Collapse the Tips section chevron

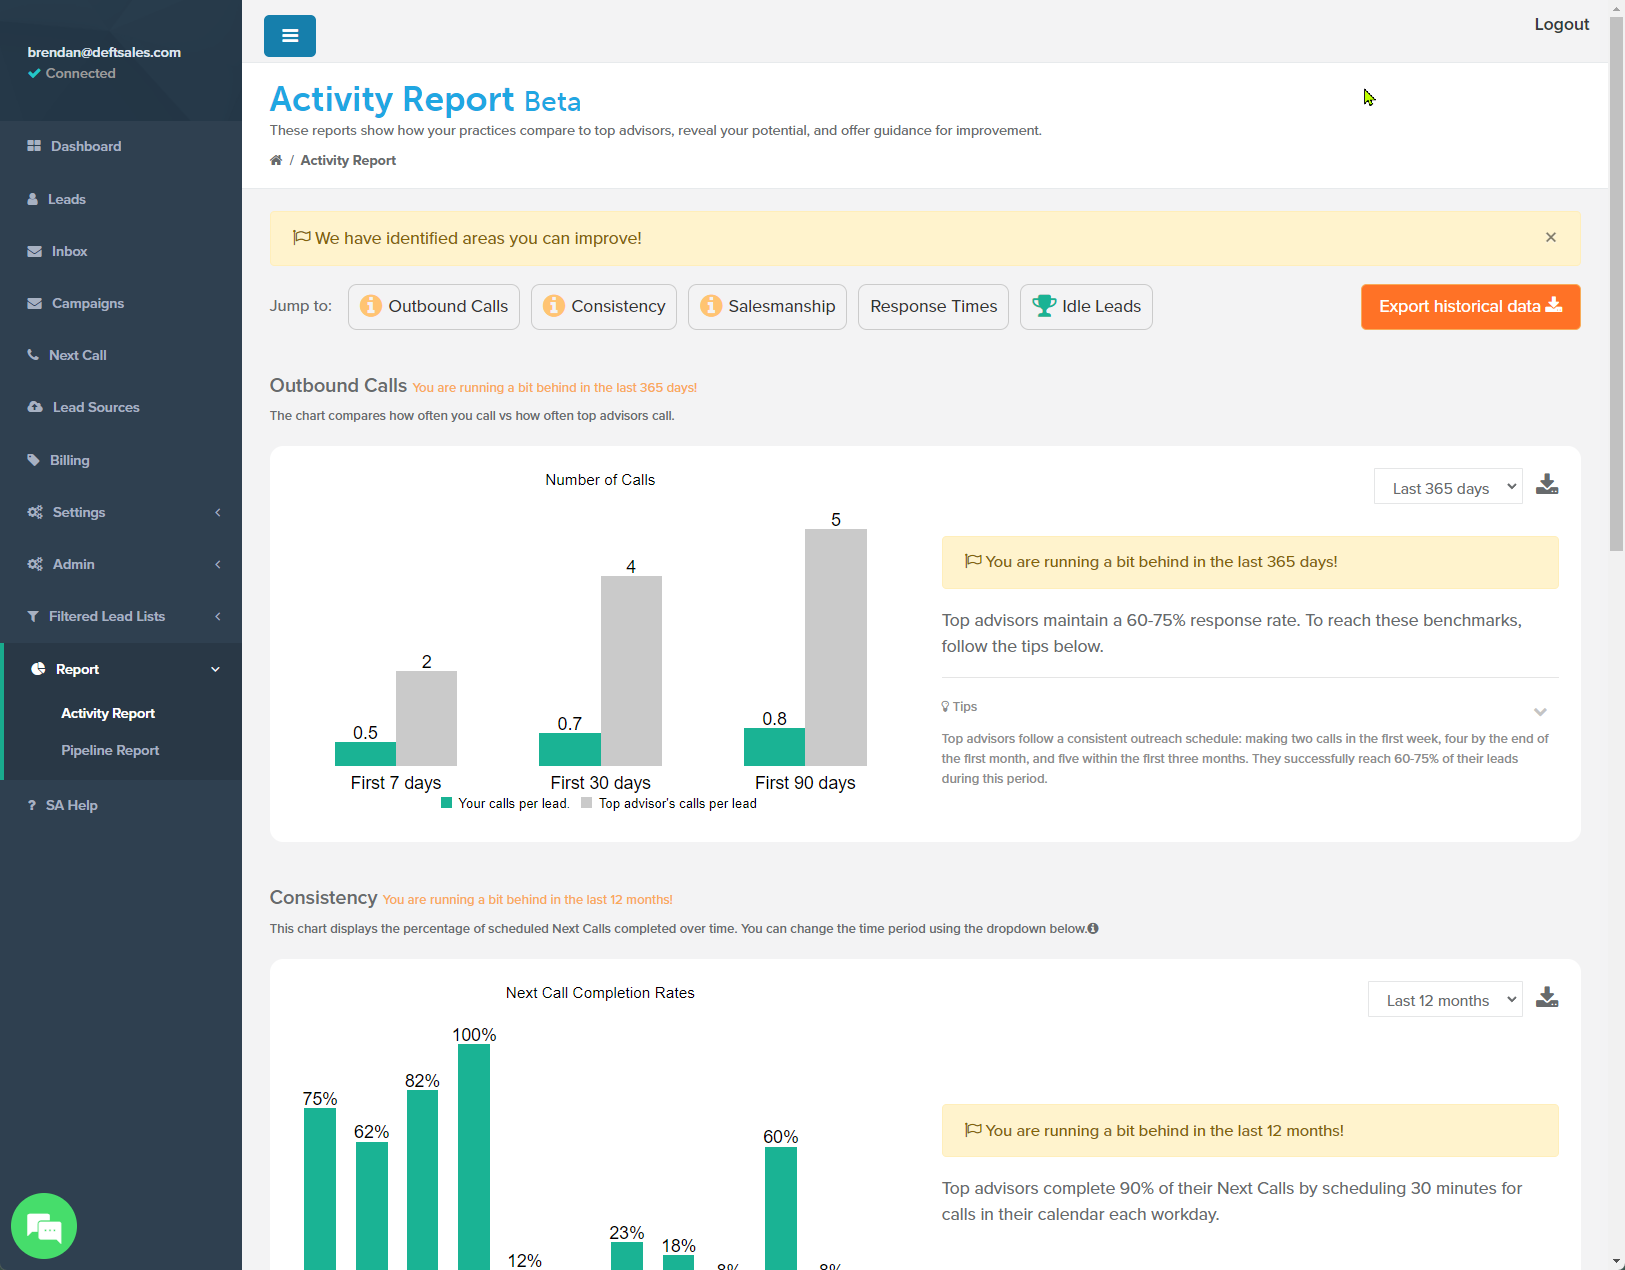(x=1540, y=712)
